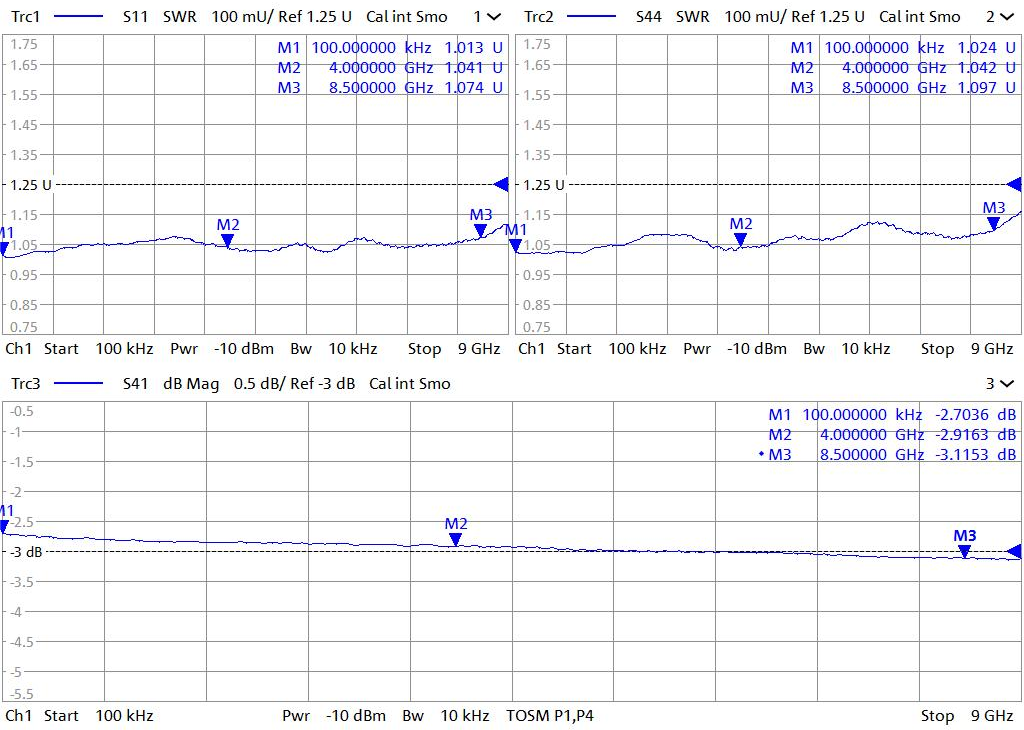Select the M3 marker on the S11 SWR trace

point(481,230)
